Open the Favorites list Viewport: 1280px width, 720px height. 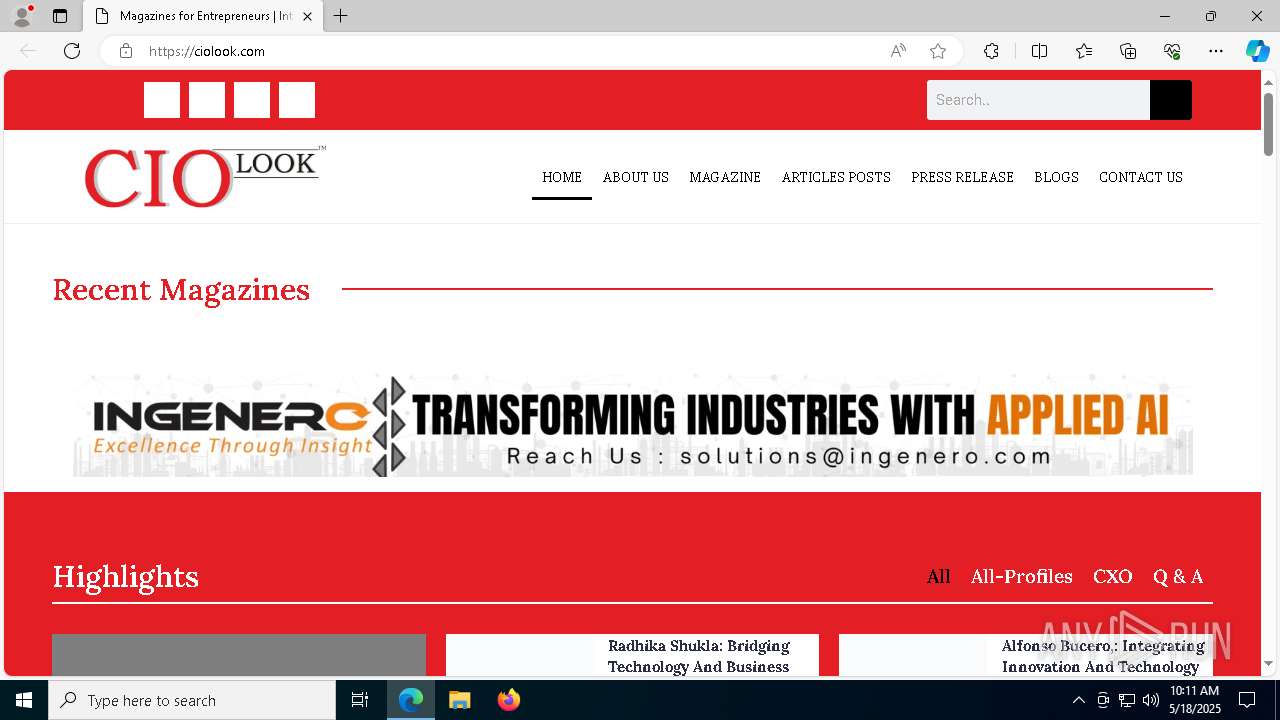pyautogui.click(x=1084, y=51)
